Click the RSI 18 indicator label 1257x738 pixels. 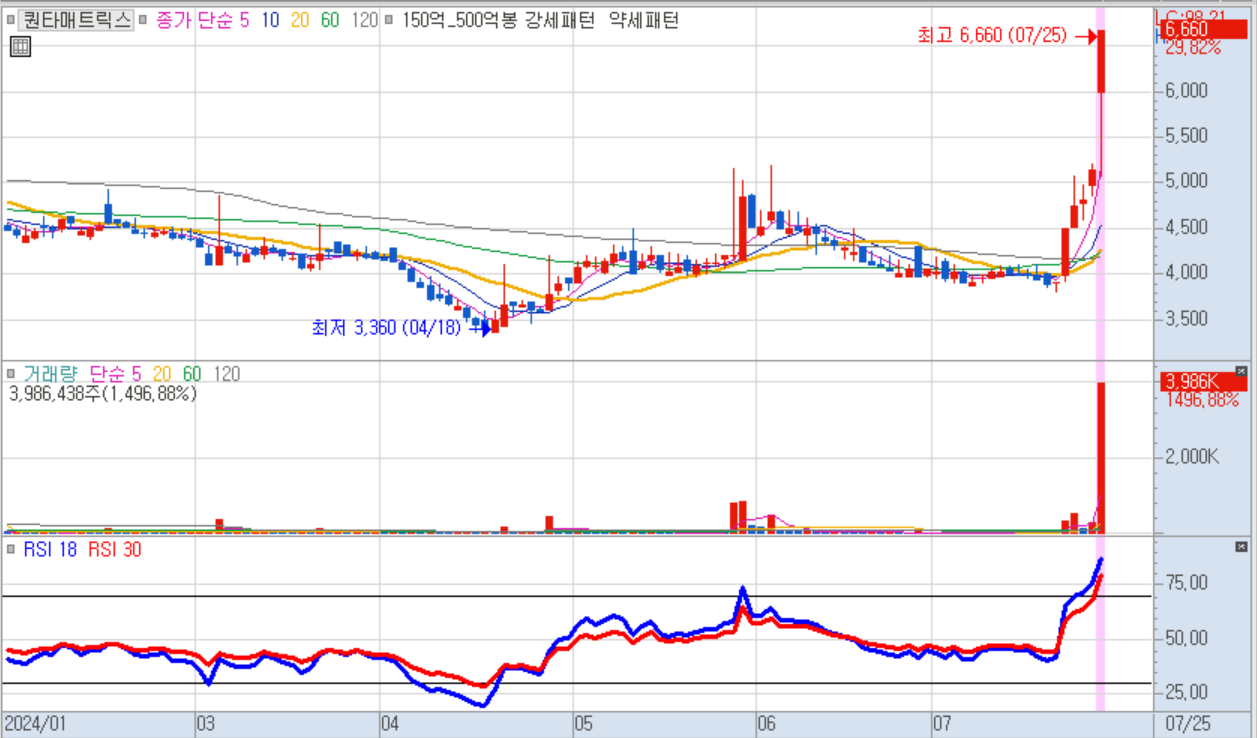point(49,549)
